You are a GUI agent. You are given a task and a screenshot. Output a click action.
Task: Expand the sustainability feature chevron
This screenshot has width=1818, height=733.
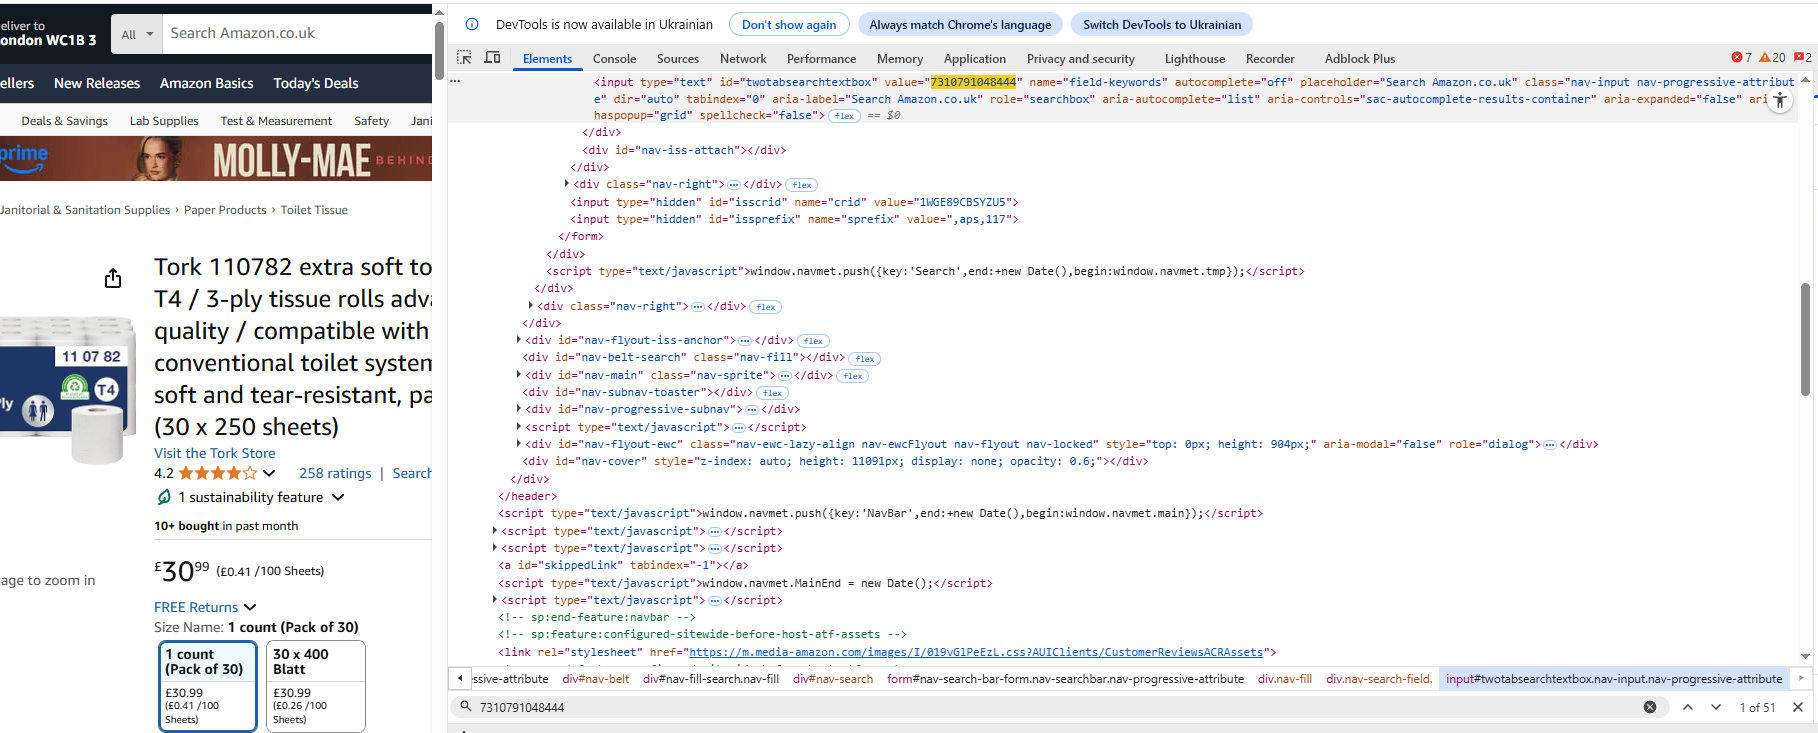338,497
